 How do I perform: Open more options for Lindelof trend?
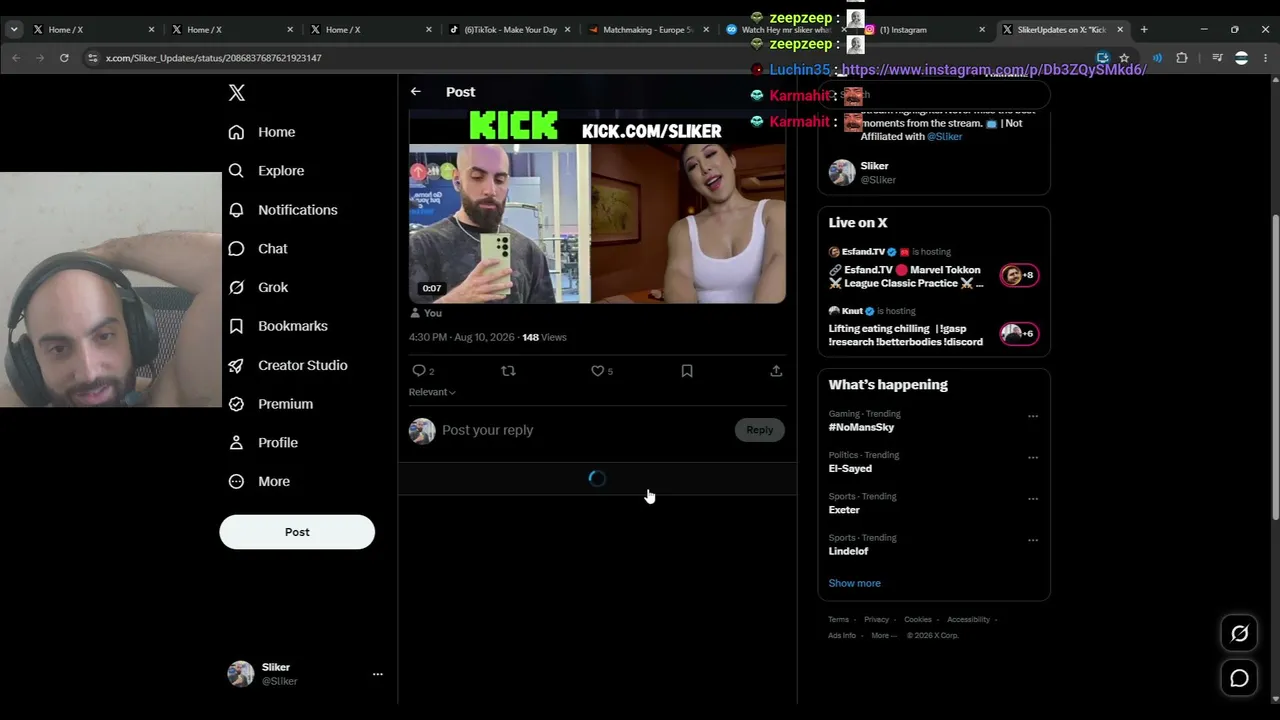tap(1033, 540)
